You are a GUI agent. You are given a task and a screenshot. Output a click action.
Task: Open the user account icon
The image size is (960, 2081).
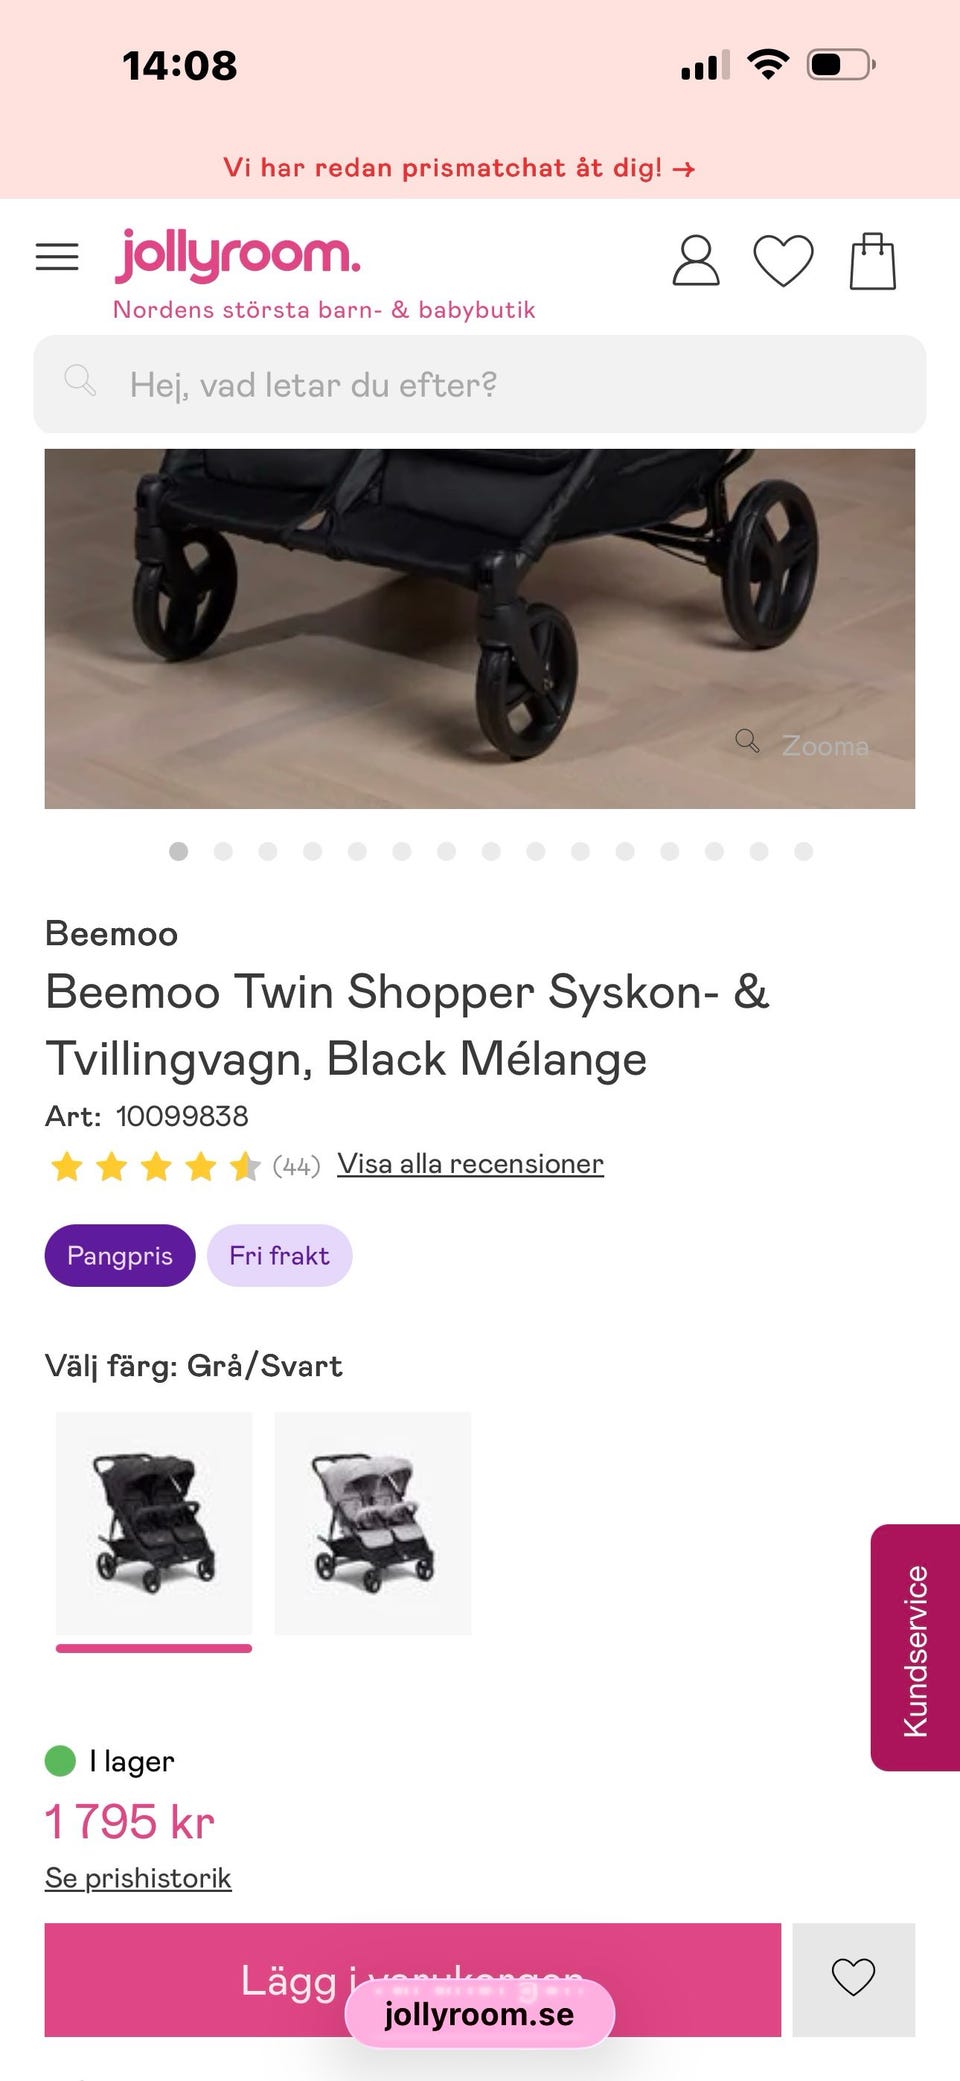point(695,261)
